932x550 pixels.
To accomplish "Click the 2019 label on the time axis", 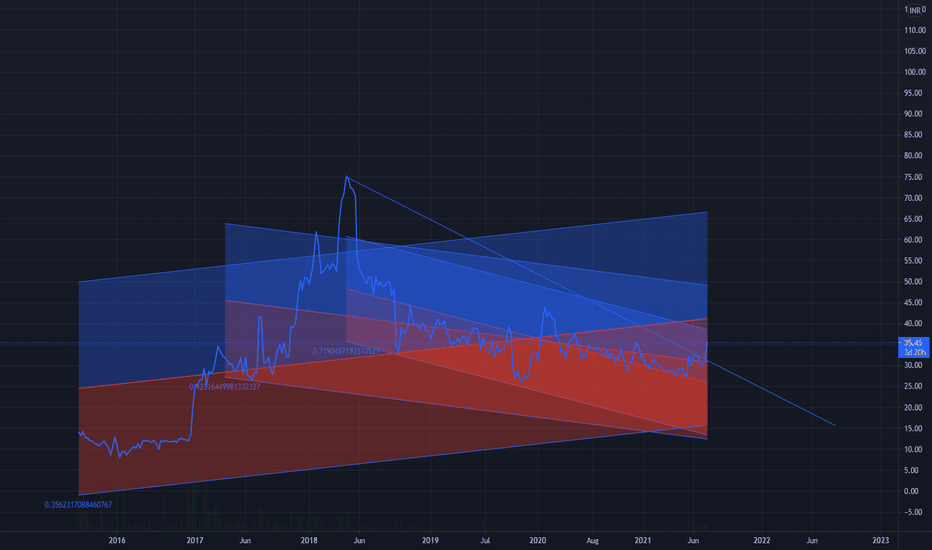I will [430, 540].
